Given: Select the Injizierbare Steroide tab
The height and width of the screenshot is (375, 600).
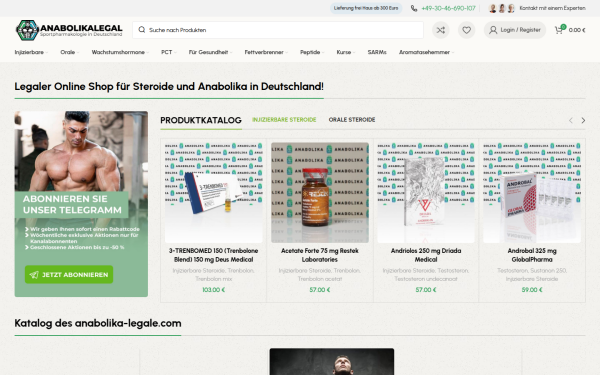Looking at the screenshot, I should pos(284,120).
